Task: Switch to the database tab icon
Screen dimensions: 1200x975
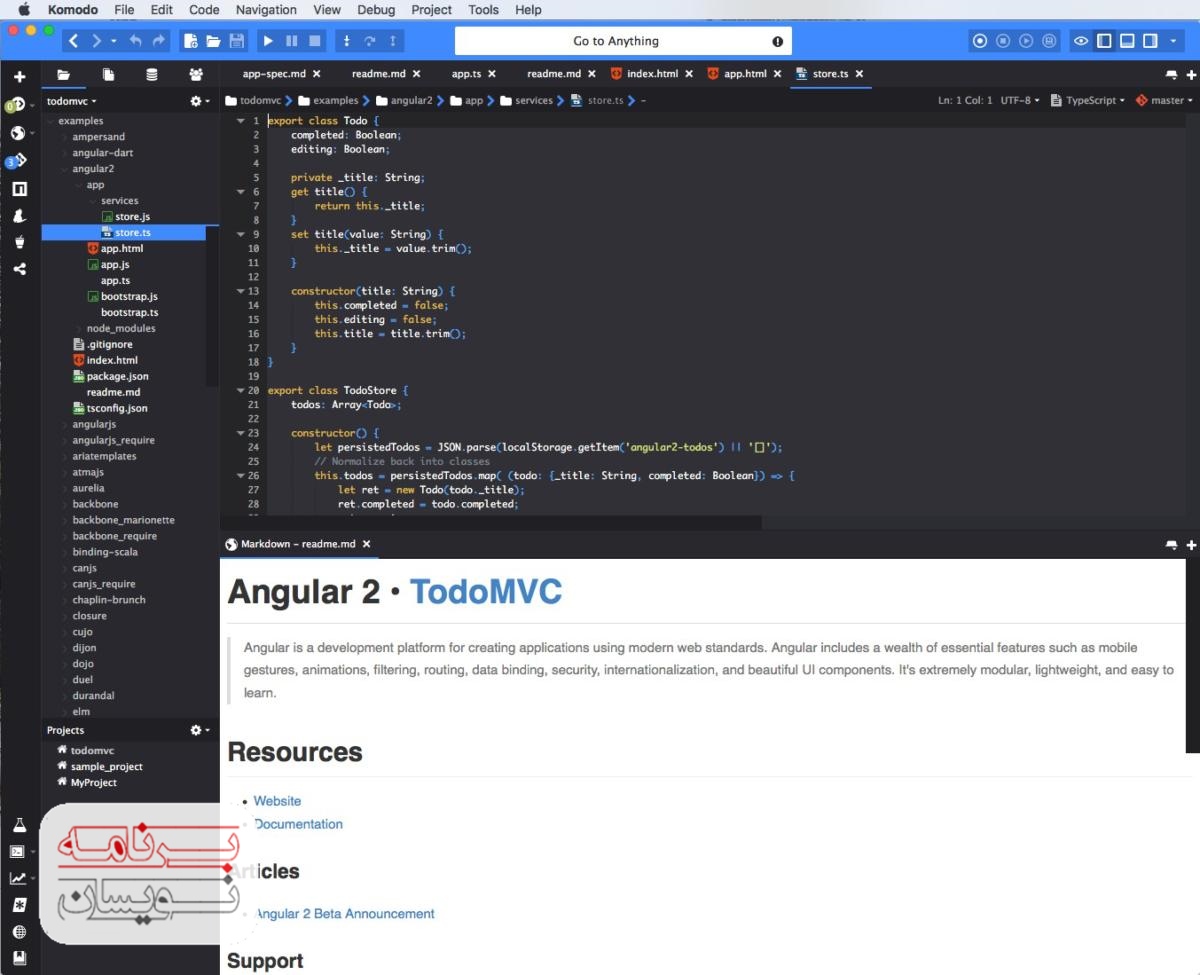Action: point(152,74)
